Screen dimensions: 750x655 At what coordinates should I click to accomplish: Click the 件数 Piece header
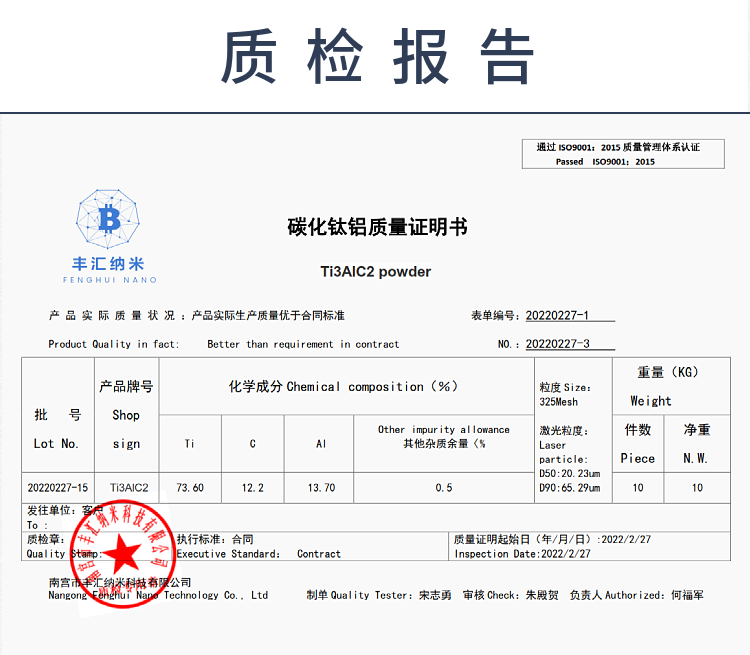(638, 444)
